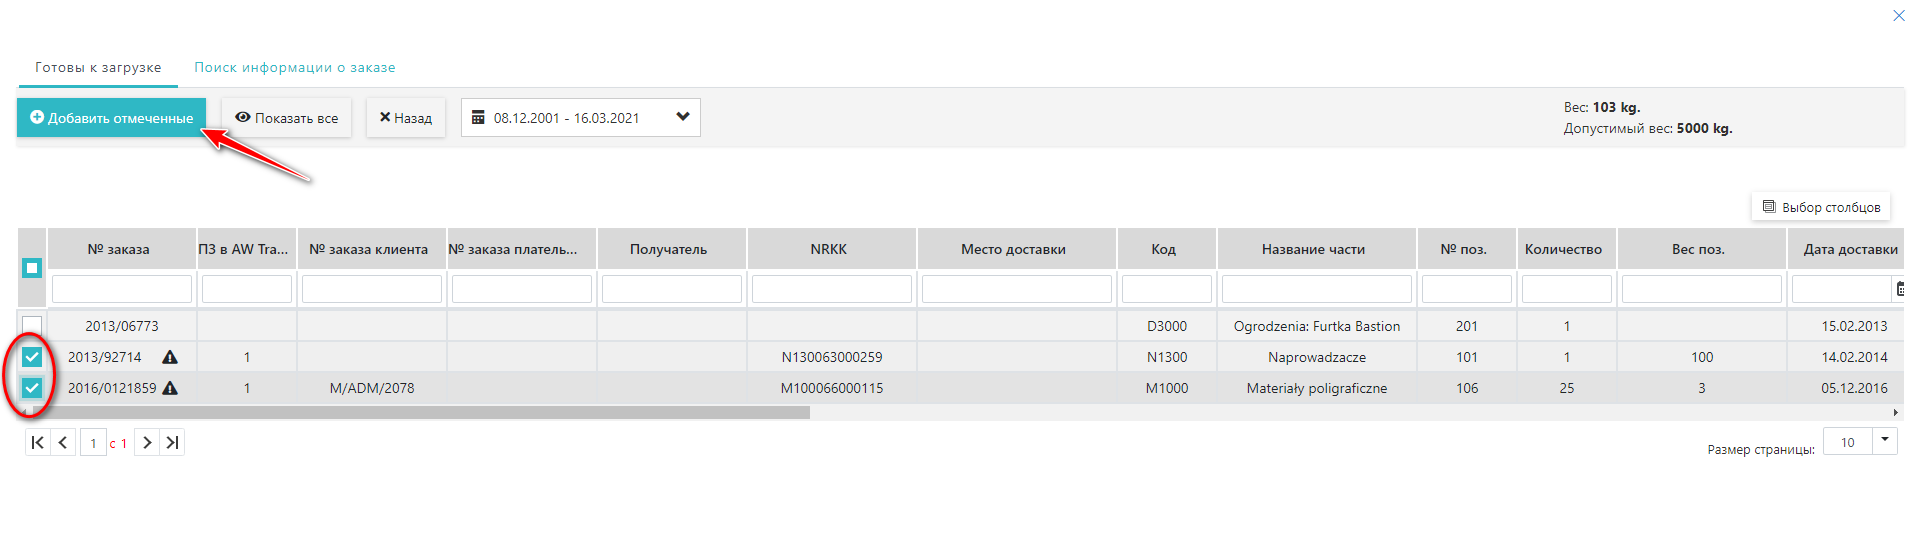Image resolution: width=1920 pixels, height=538 pixels.
Task: Open calendar icon in delivery date filter
Action: 1899,289
